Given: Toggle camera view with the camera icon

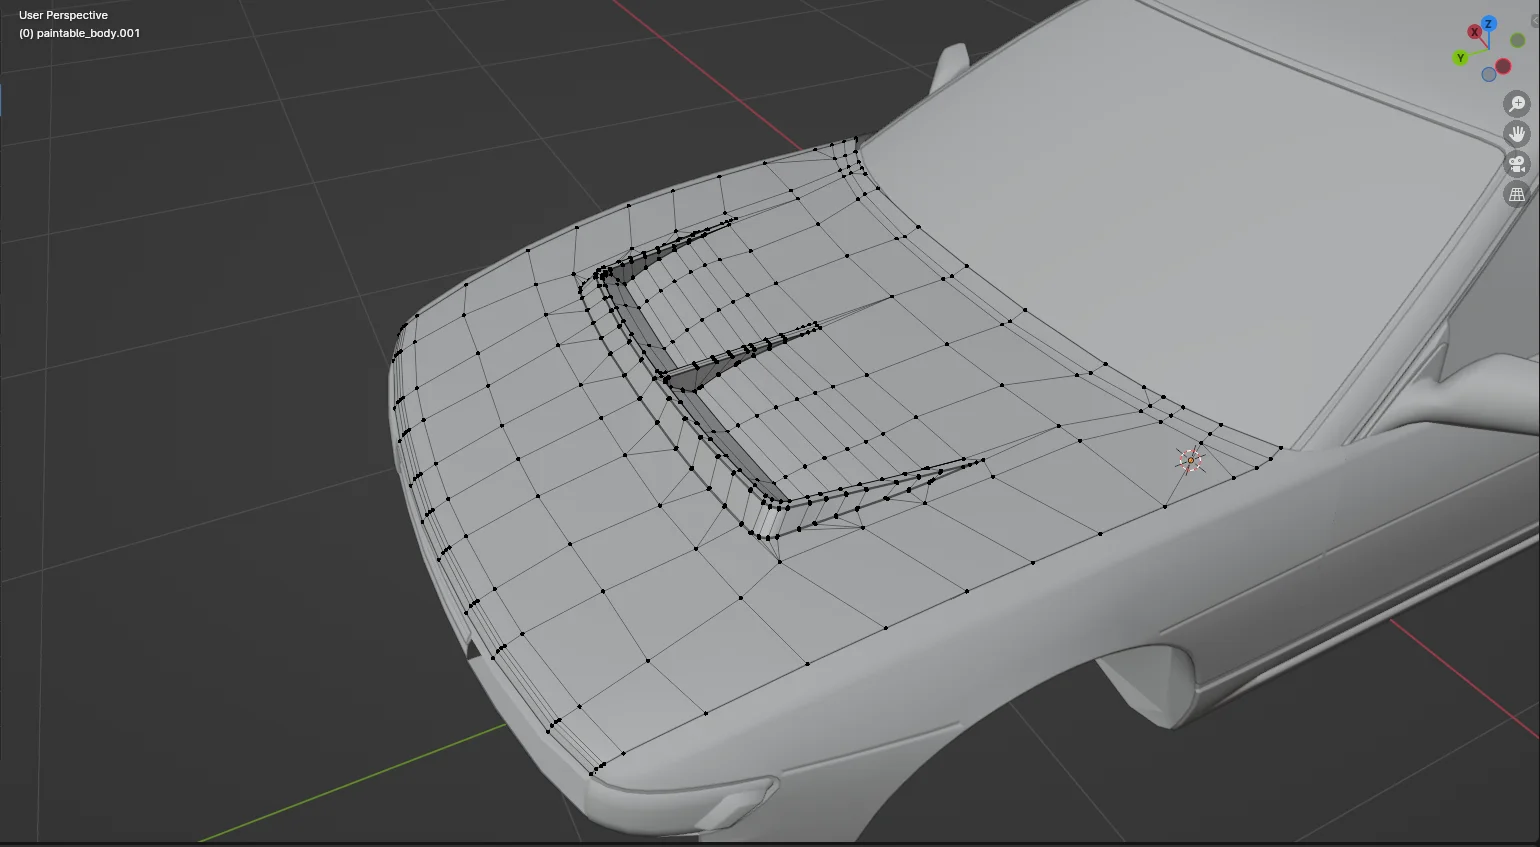Looking at the screenshot, I should [1518, 164].
